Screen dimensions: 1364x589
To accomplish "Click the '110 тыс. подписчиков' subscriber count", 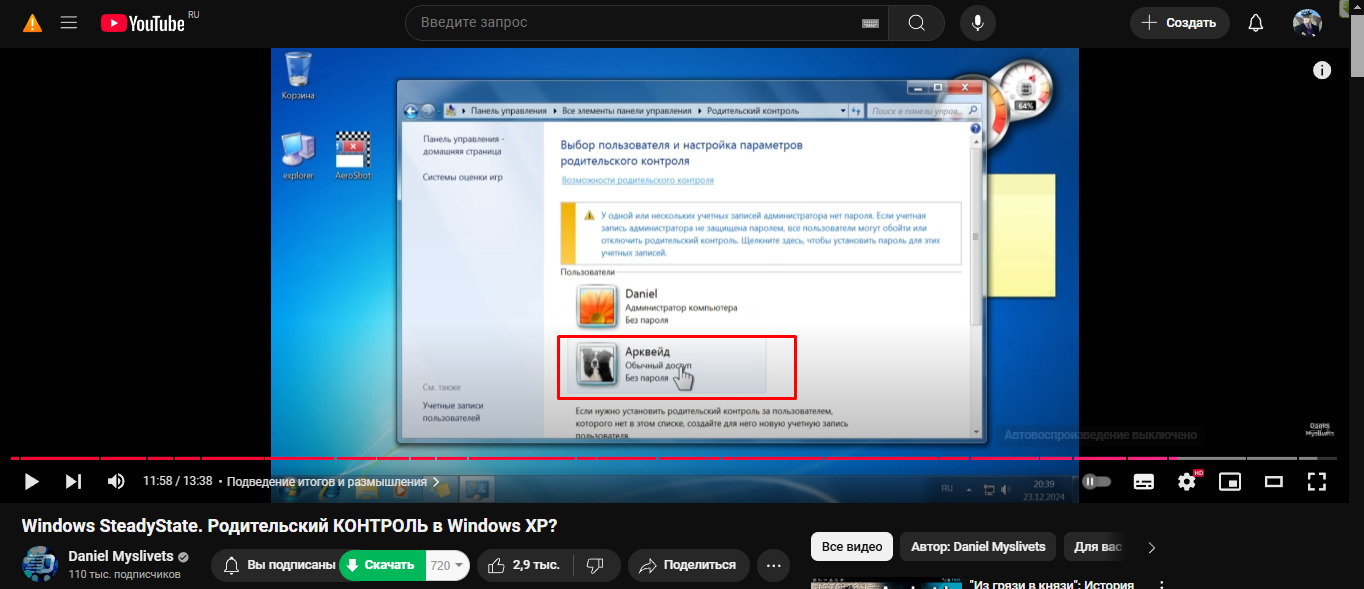I will pos(124,575).
